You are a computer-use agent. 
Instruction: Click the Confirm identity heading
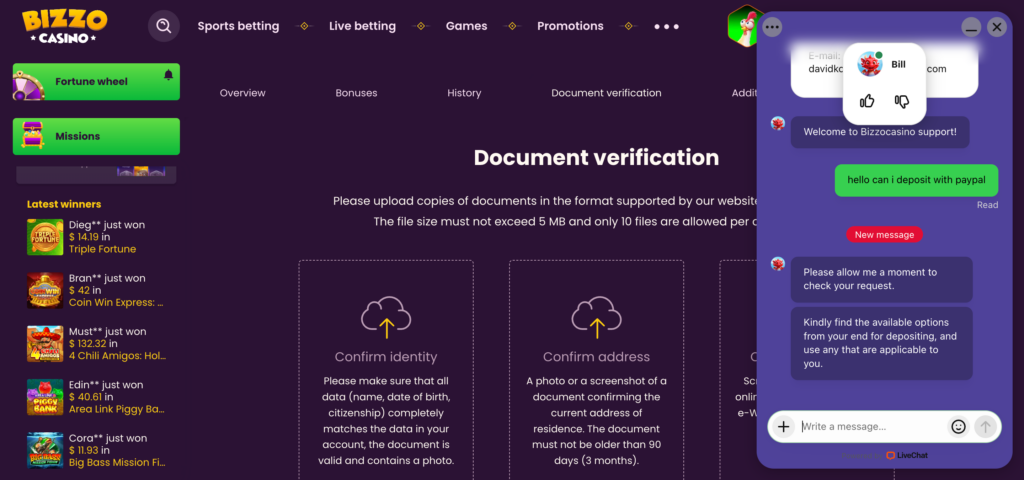(386, 357)
